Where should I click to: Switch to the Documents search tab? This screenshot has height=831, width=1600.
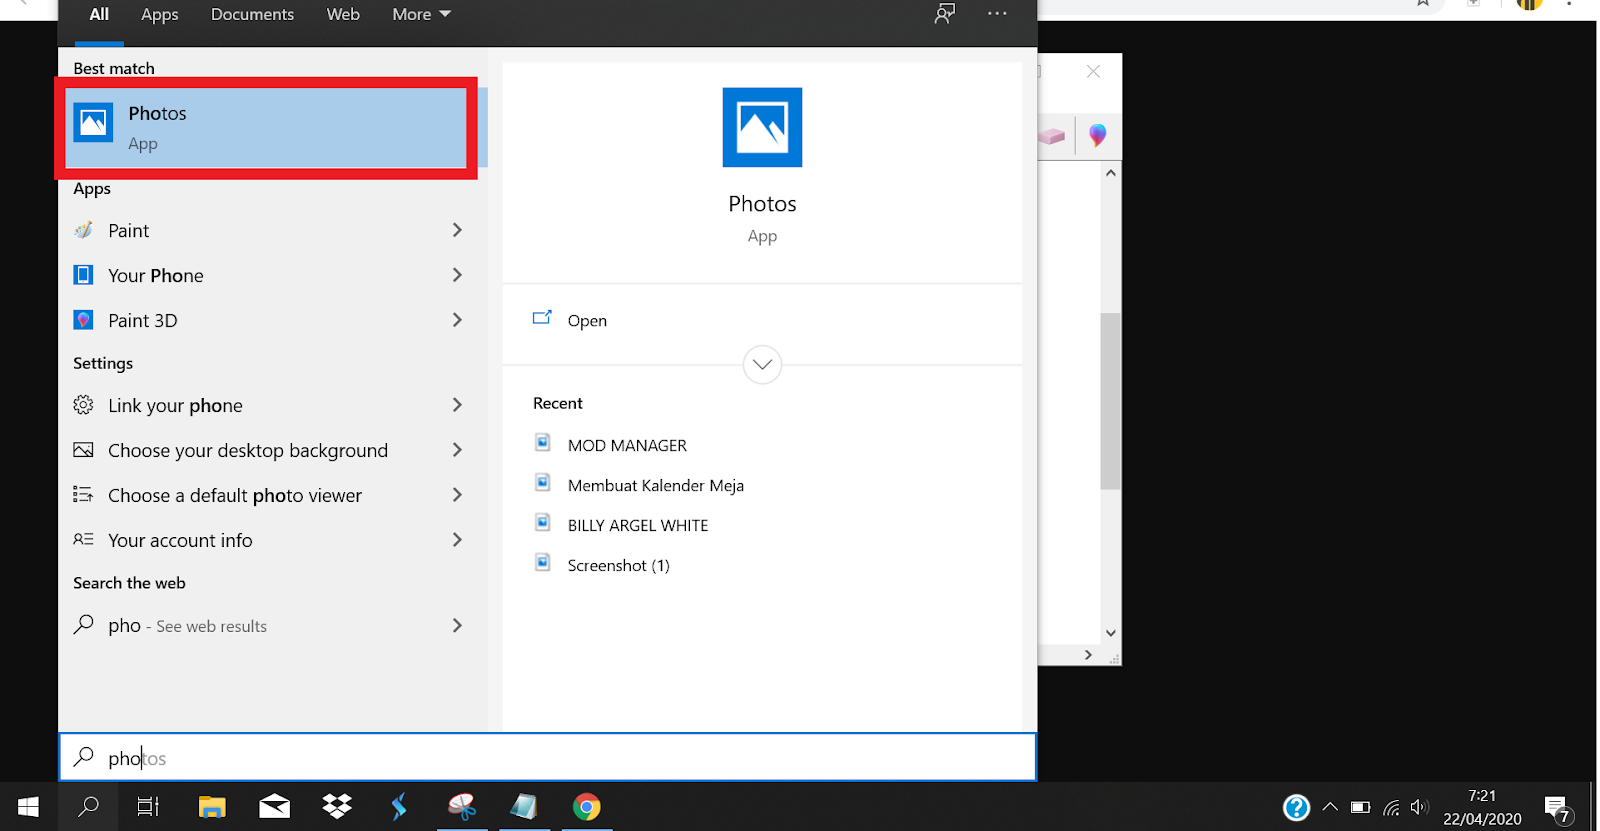click(252, 14)
